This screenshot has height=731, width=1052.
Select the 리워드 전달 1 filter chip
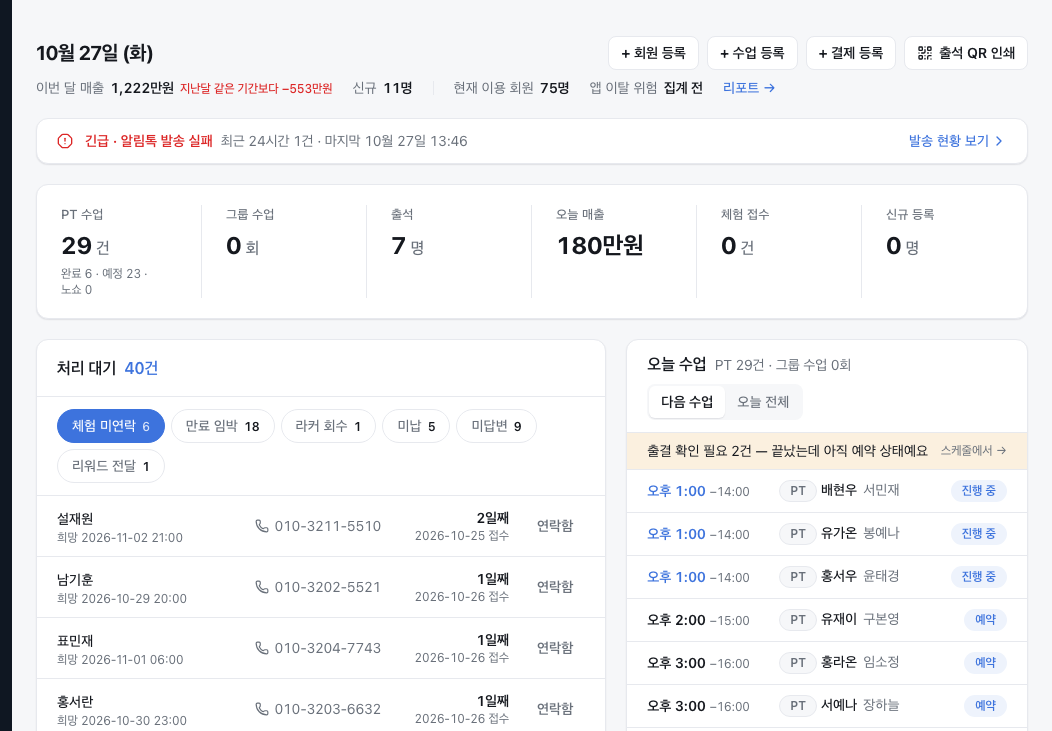(x=111, y=466)
